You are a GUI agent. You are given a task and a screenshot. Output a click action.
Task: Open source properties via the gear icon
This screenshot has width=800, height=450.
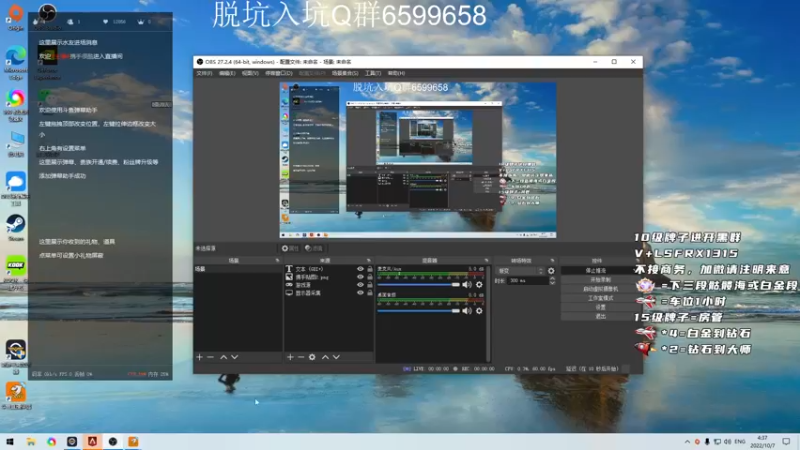312,357
